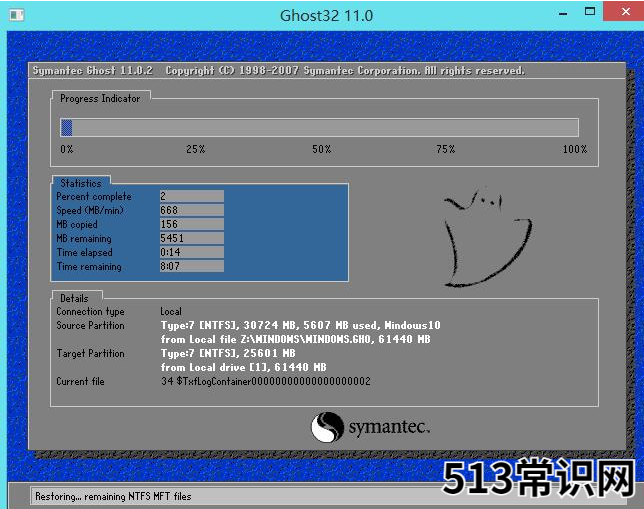Click the Details panel header
This screenshot has width=644, height=509.
(74, 298)
